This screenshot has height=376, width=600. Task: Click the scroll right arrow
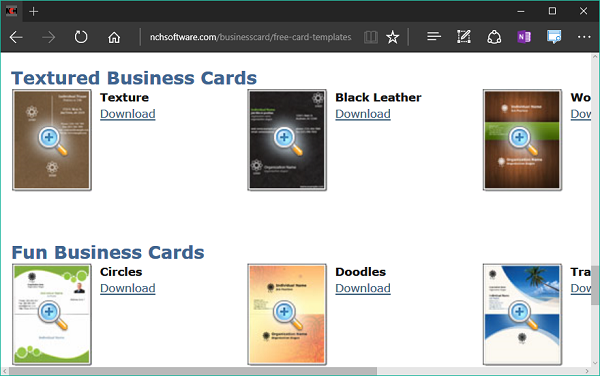coord(587,371)
